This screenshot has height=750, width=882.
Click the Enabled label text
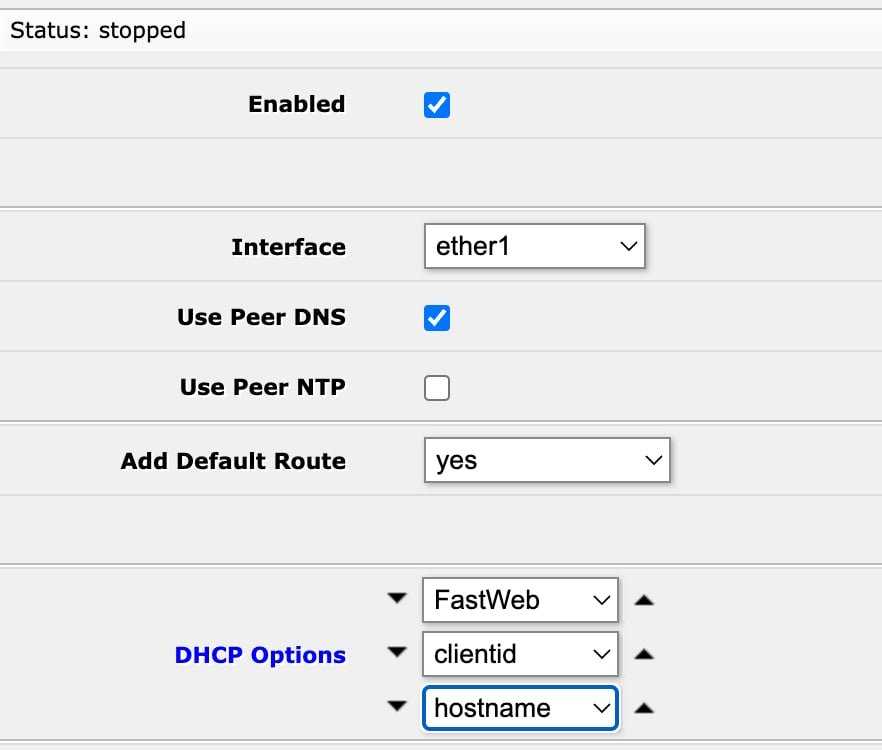click(x=296, y=104)
